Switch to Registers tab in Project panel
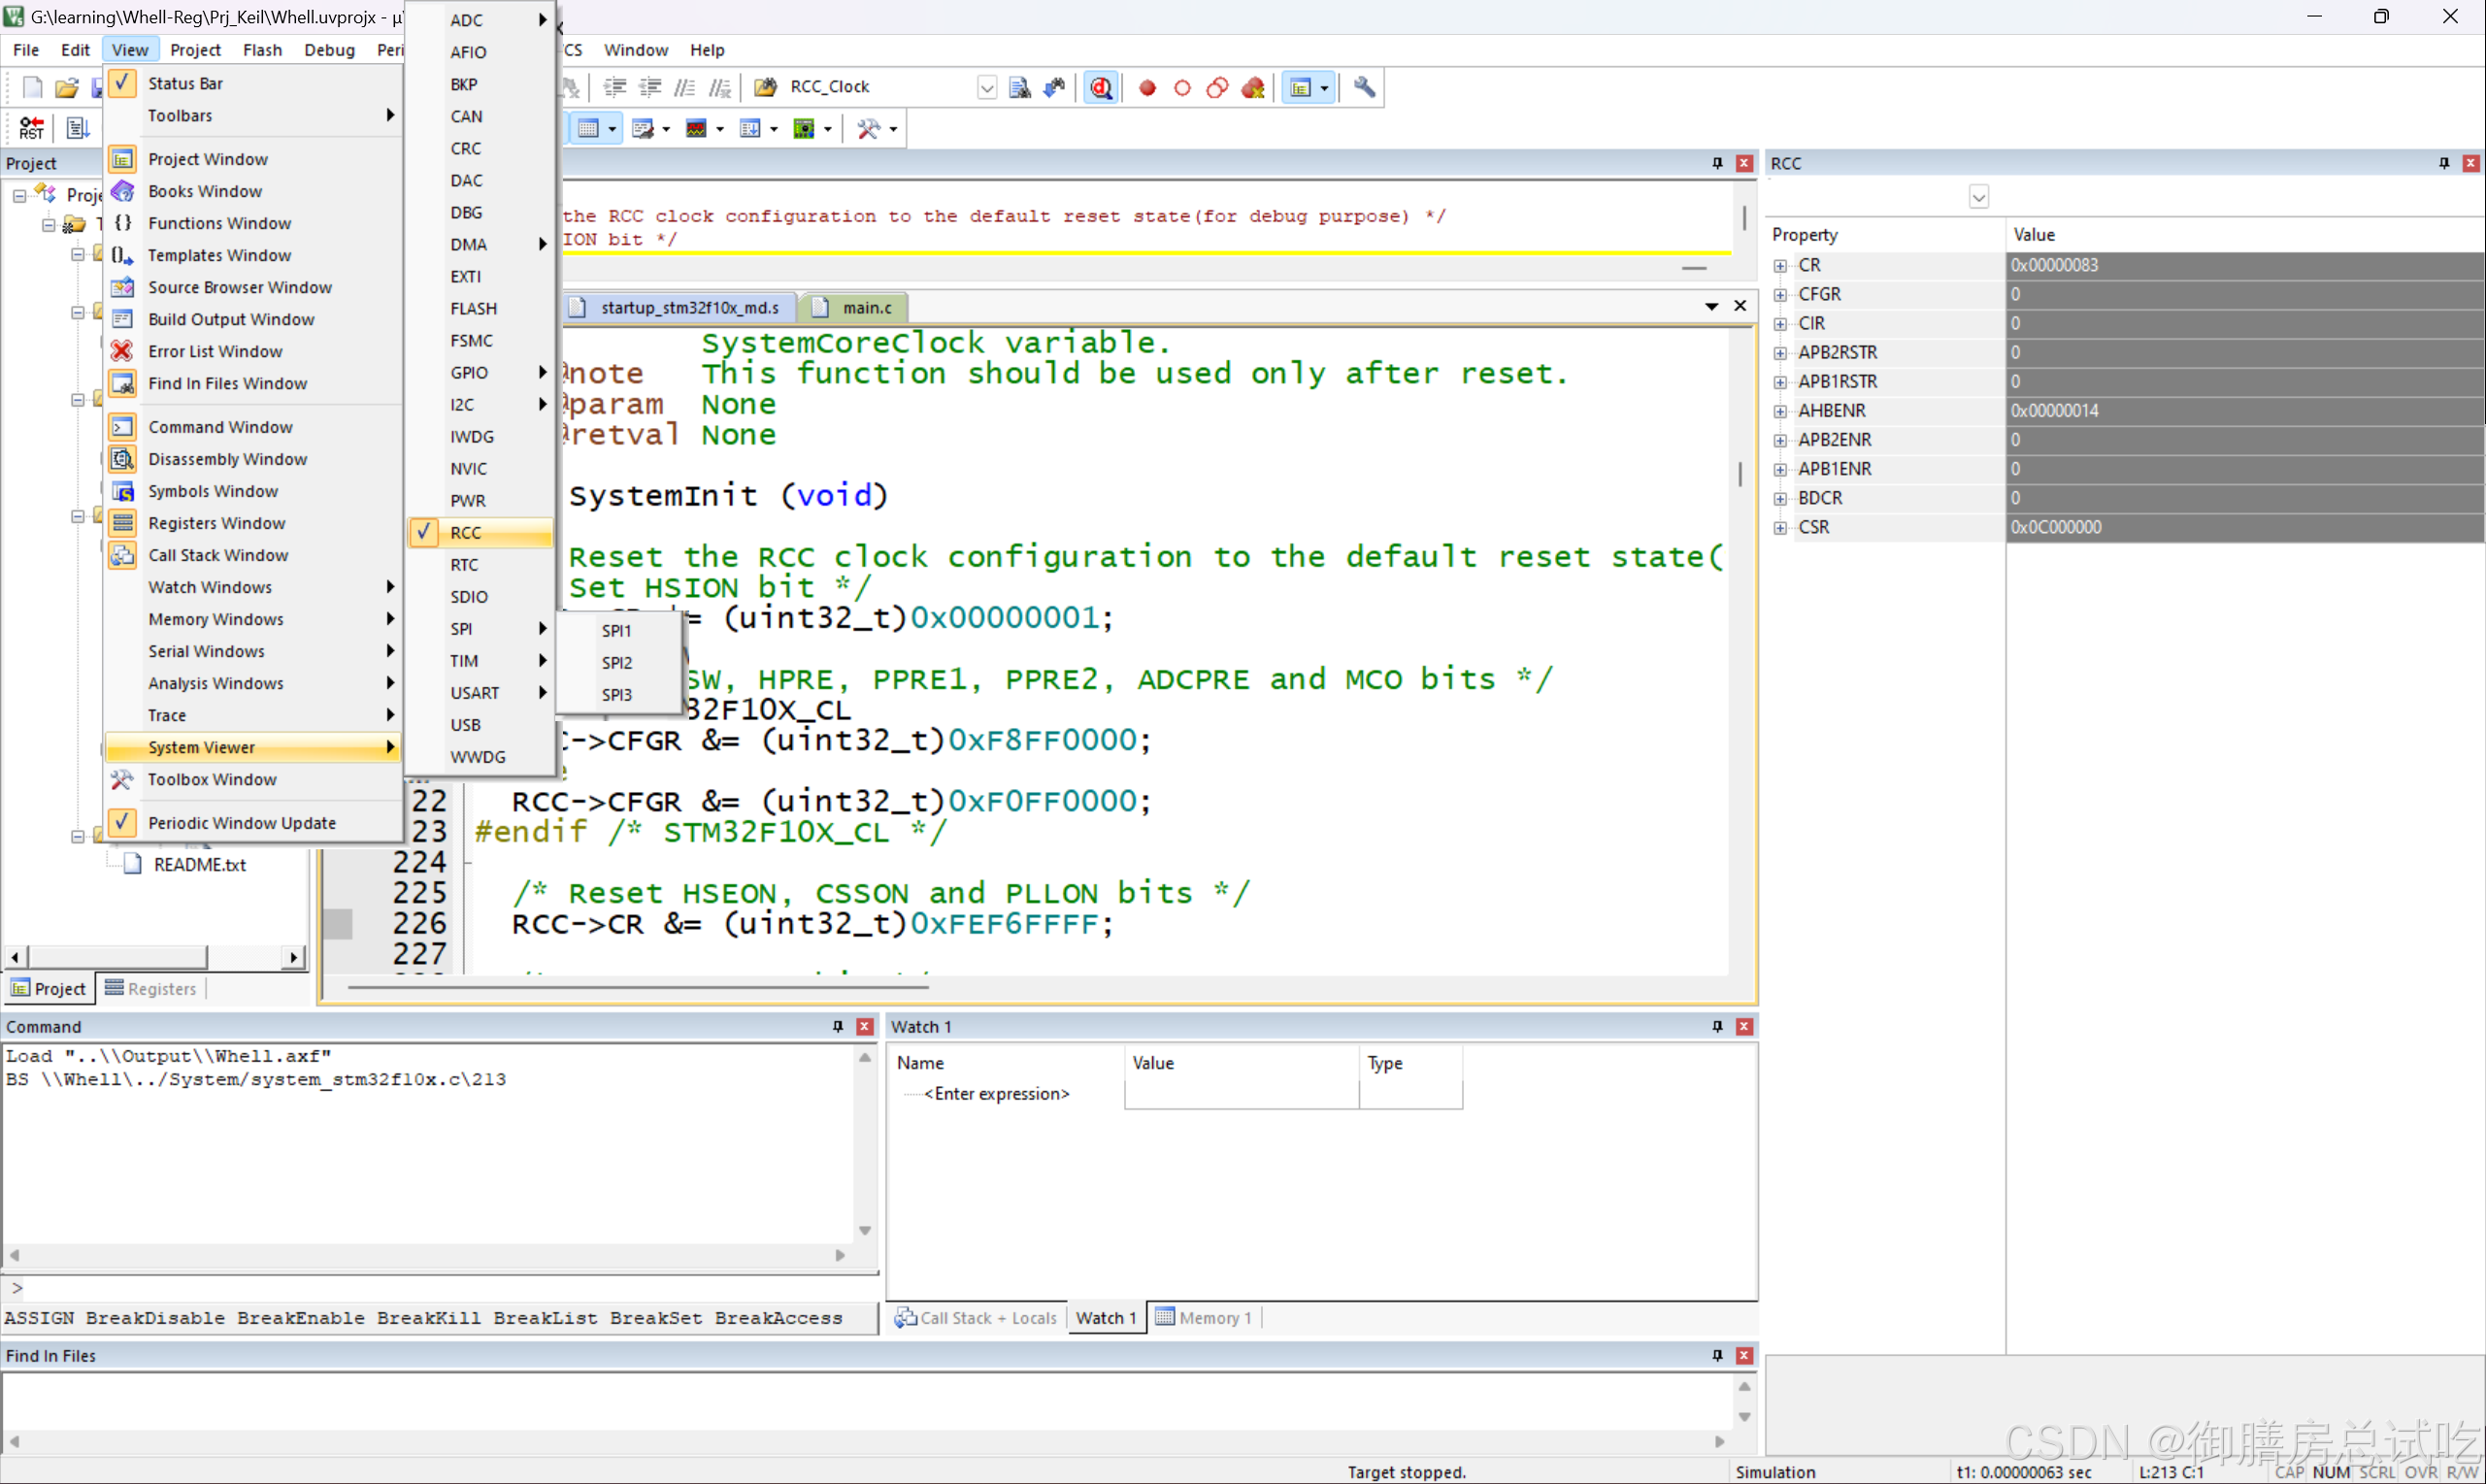Image resolution: width=2486 pixels, height=1484 pixels. pyautogui.click(x=152, y=988)
